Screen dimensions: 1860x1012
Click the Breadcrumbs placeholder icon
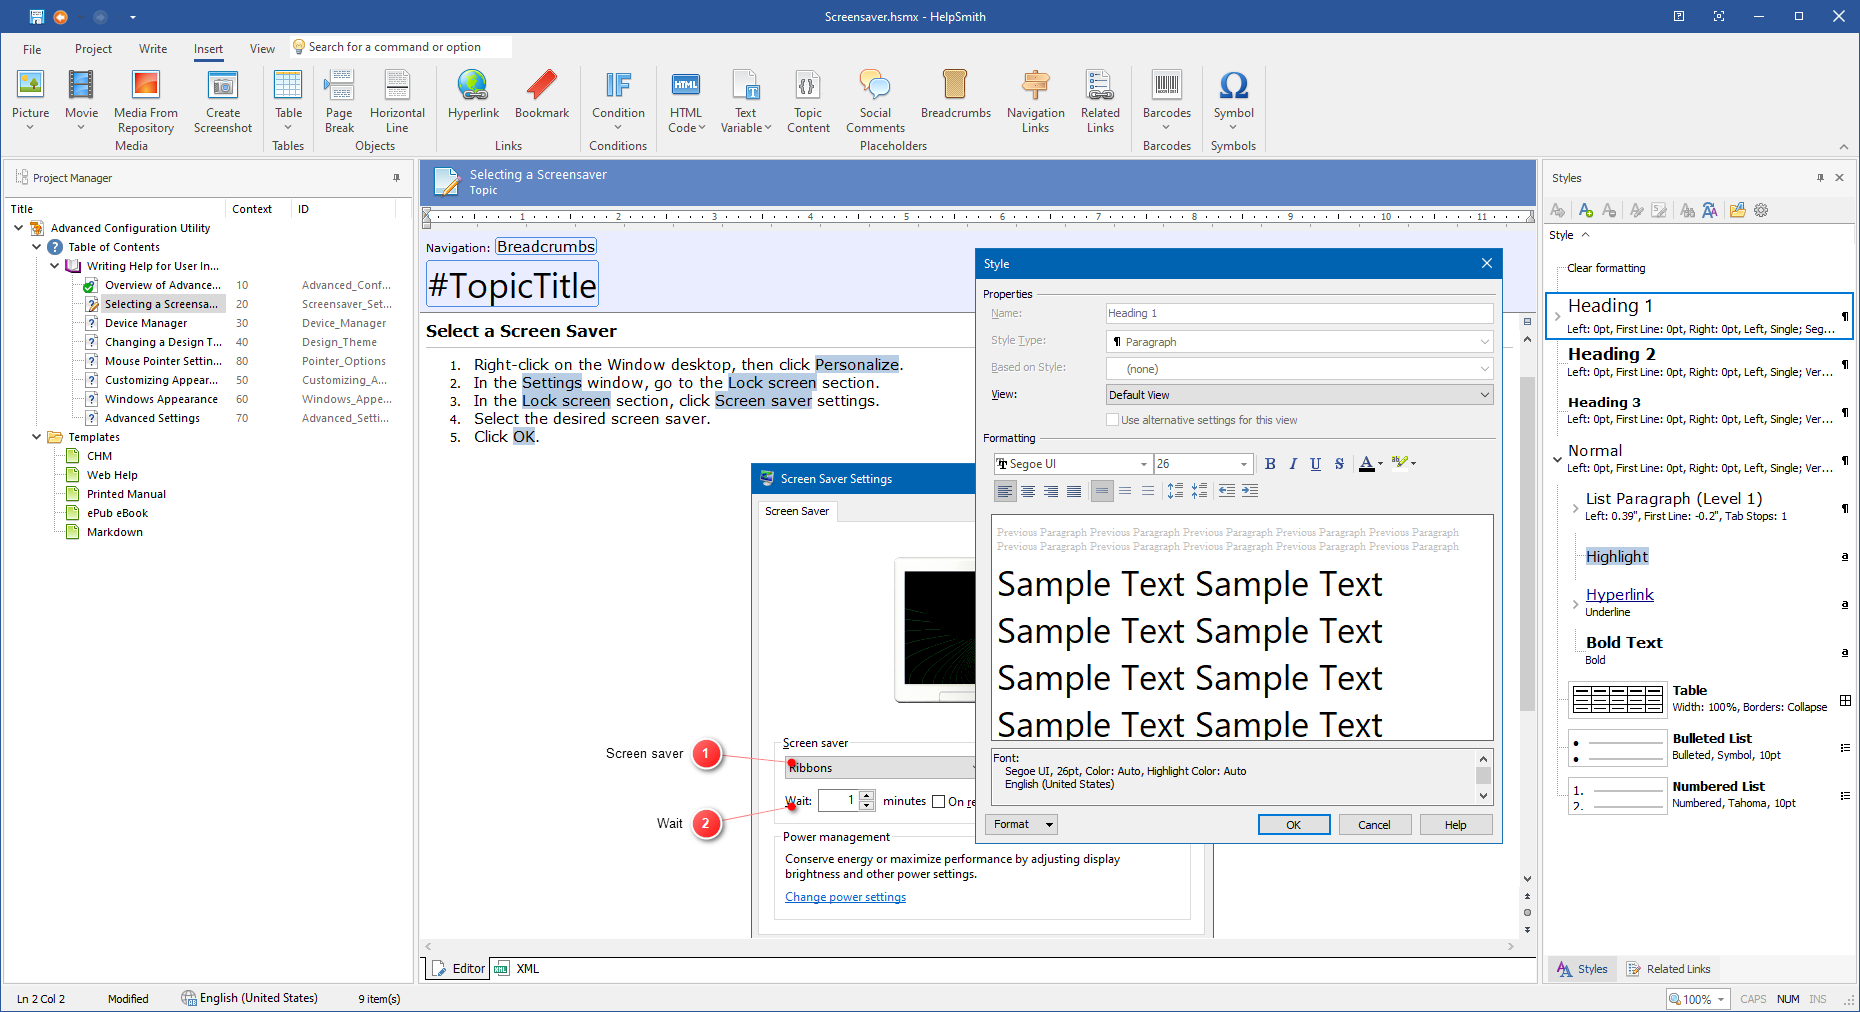[x=955, y=95]
